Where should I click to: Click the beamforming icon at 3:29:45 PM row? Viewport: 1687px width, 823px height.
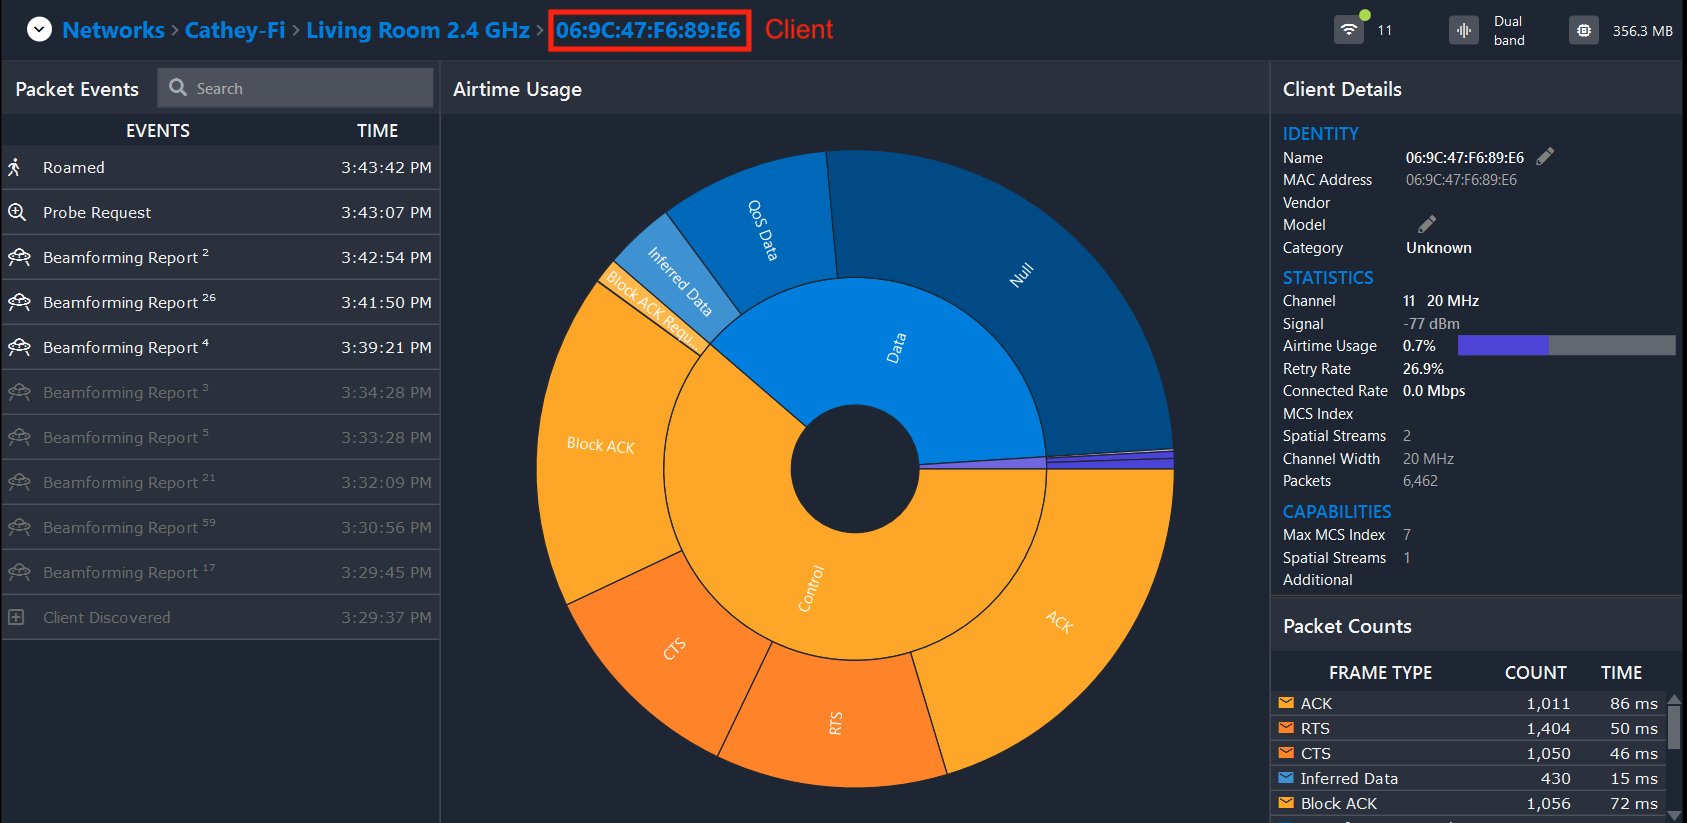pyautogui.click(x=19, y=572)
